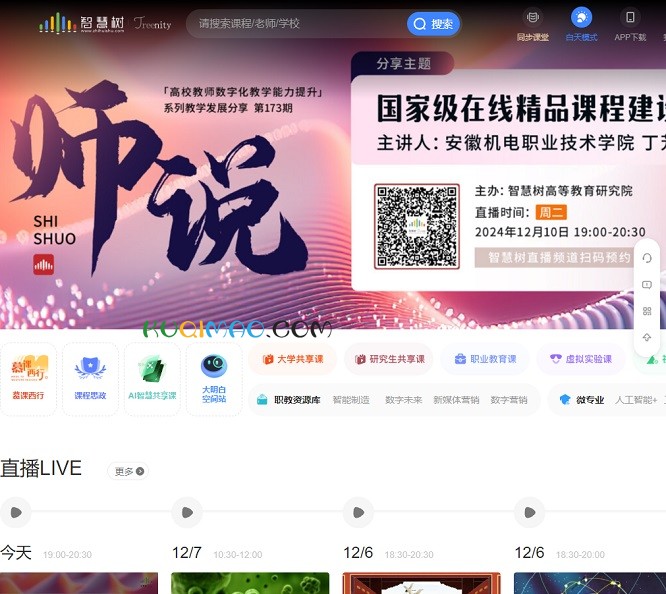Select the 研究生共享课 category pill
The image size is (666, 594).
click(x=389, y=359)
